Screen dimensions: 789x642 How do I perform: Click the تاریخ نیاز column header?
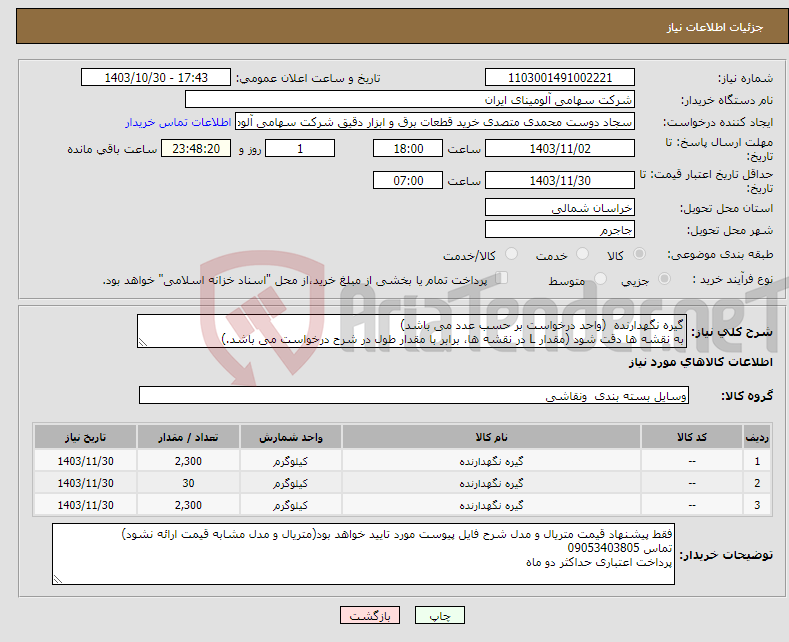click(x=85, y=437)
